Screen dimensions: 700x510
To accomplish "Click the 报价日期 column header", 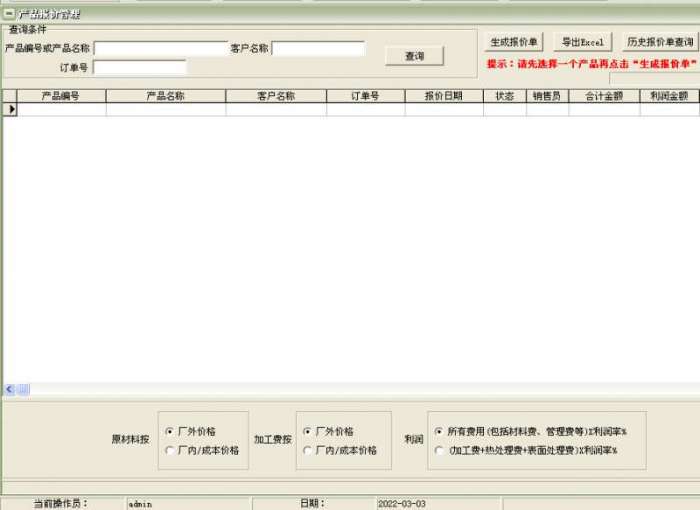I will point(444,96).
